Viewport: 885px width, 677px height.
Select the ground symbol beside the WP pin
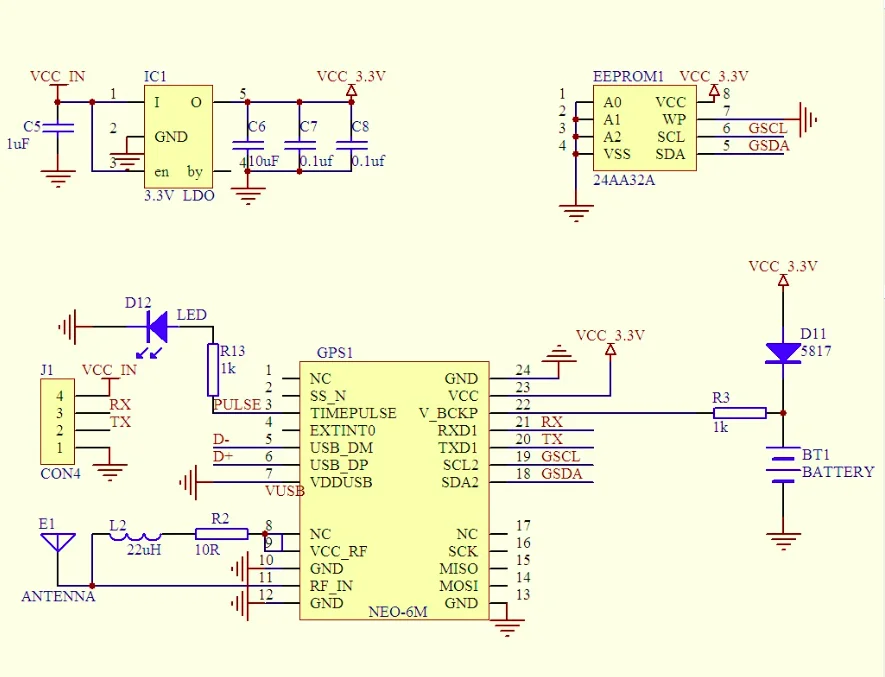click(807, 119)
